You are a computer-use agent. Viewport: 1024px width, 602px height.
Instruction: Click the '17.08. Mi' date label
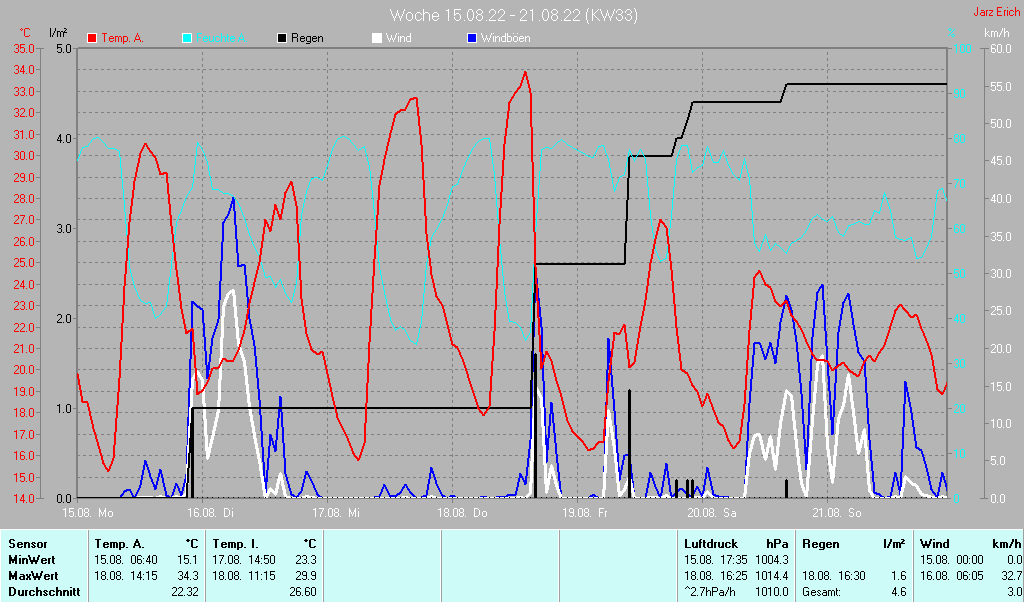(336, 513)
